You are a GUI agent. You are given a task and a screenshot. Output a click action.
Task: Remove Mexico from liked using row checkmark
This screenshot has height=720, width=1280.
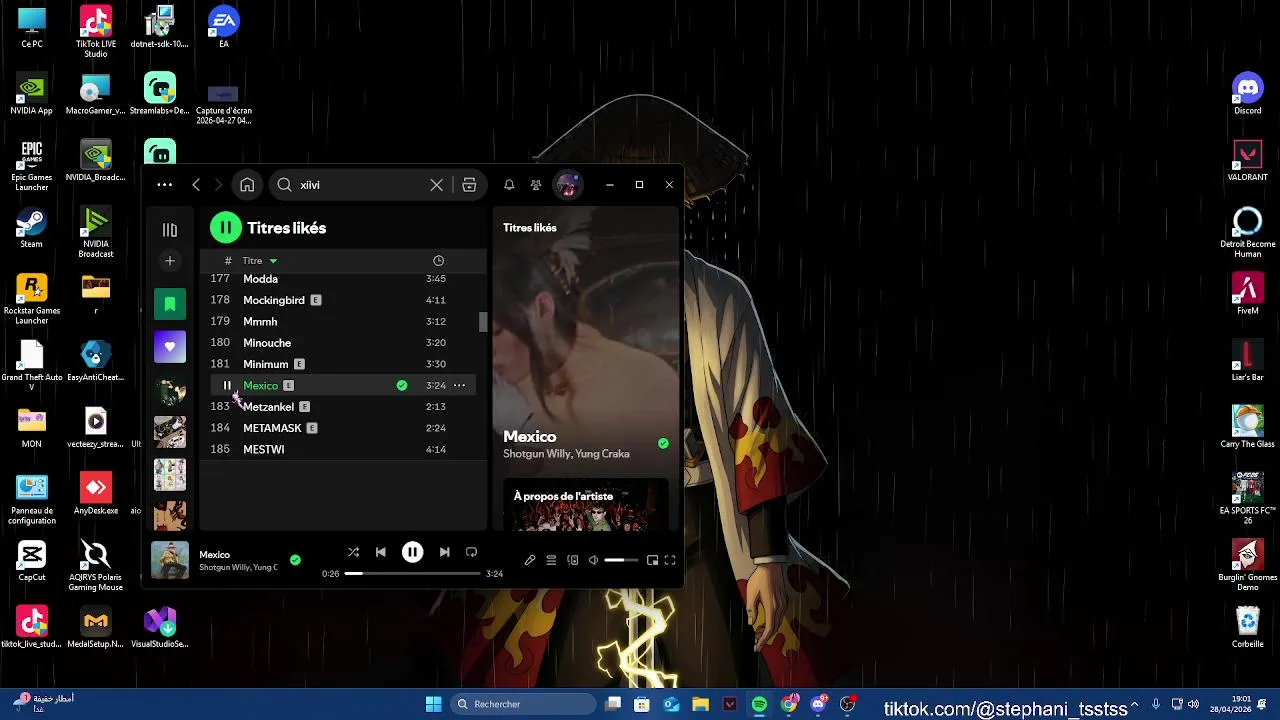click(x=402, y=386)
